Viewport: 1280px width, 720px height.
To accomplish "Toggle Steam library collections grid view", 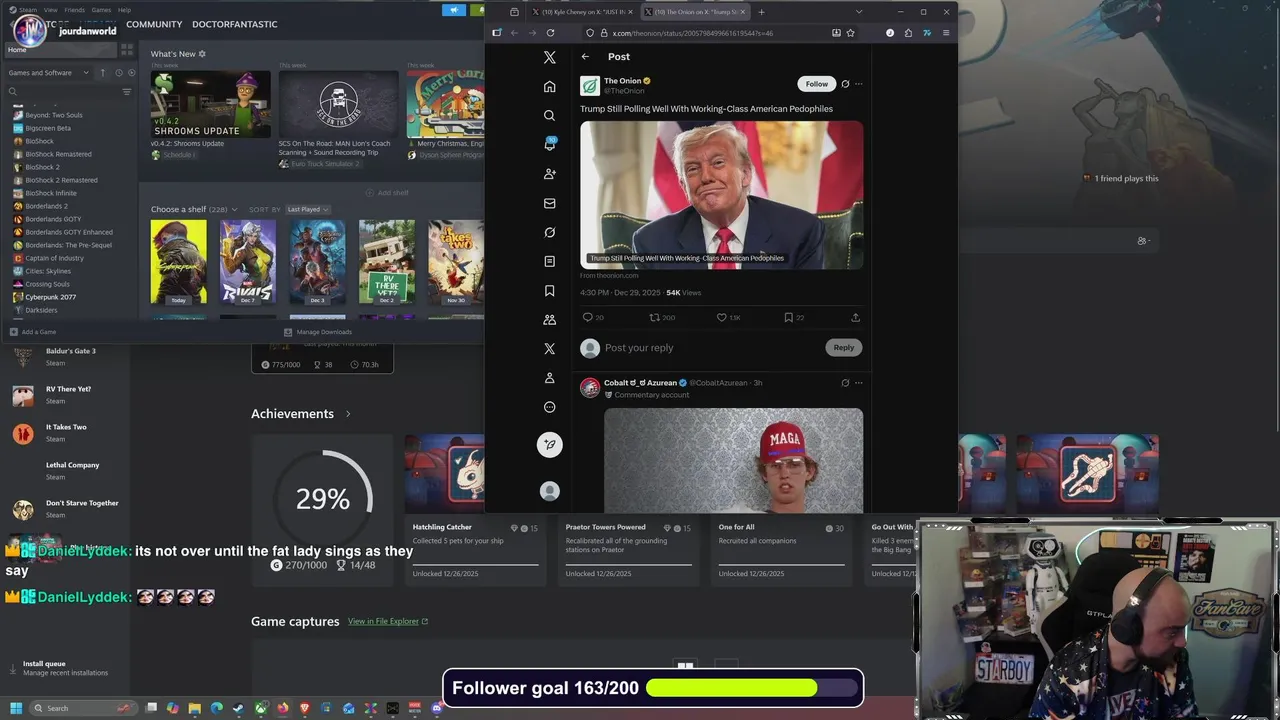I will tap(127, 49).
